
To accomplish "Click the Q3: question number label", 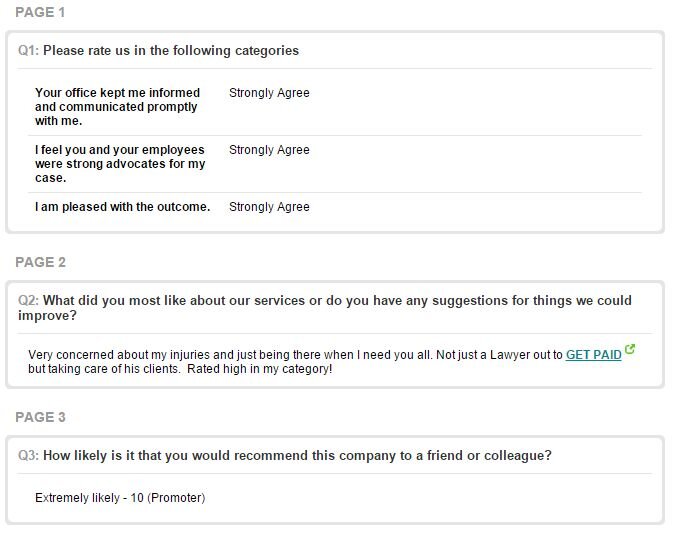I will coord(28,455).
